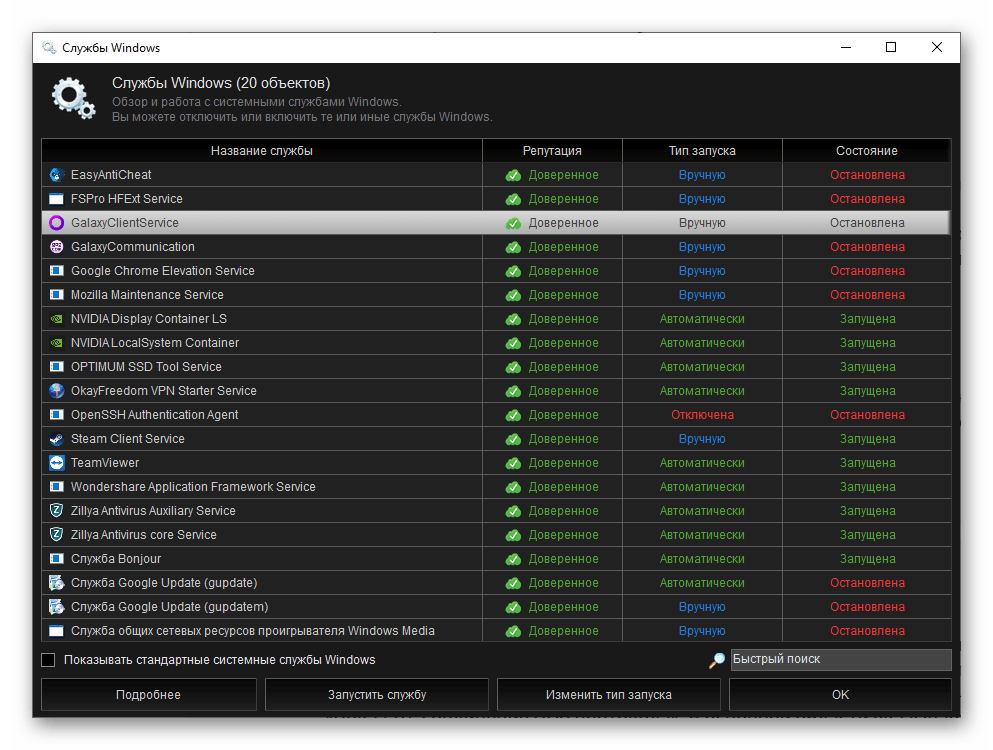993x750 pixels.
Task: Select NVIDIA LocalSystem Container name
Action: (x=155, y=343)
